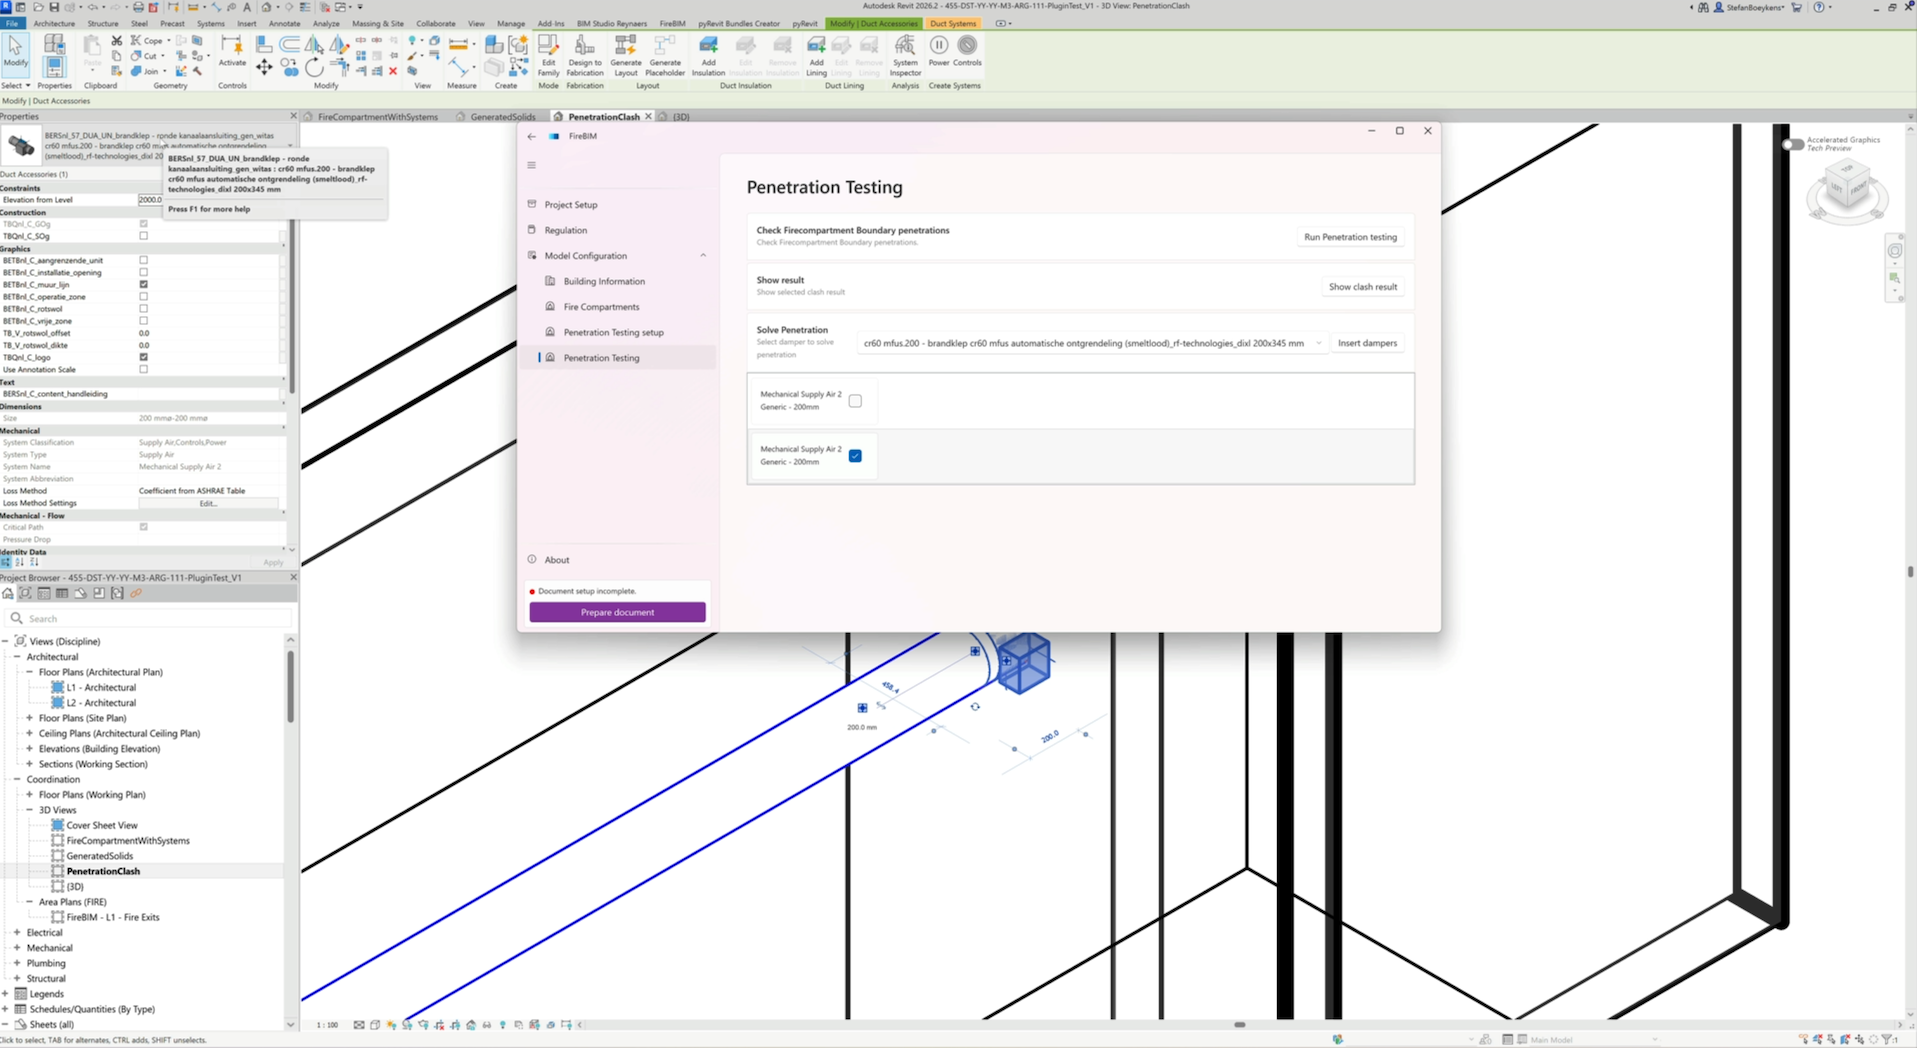Viewport: 1917px width, 1048px height.
Task: Toggle Use Annotation Scale checkbox
Action: (144, 369)
